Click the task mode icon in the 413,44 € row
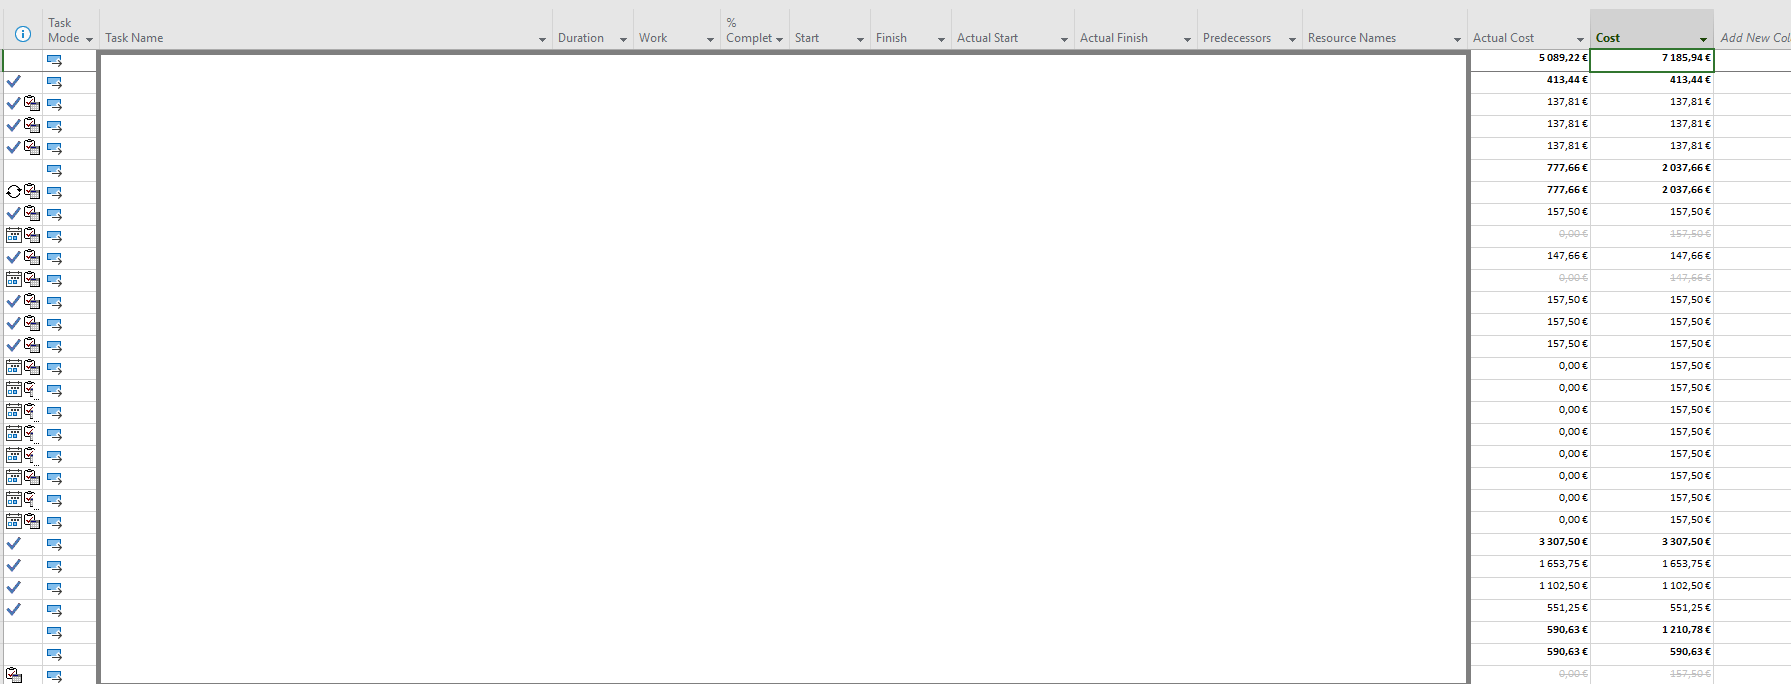This screenshot has width=1791, height=684. [x=55, y=82]
